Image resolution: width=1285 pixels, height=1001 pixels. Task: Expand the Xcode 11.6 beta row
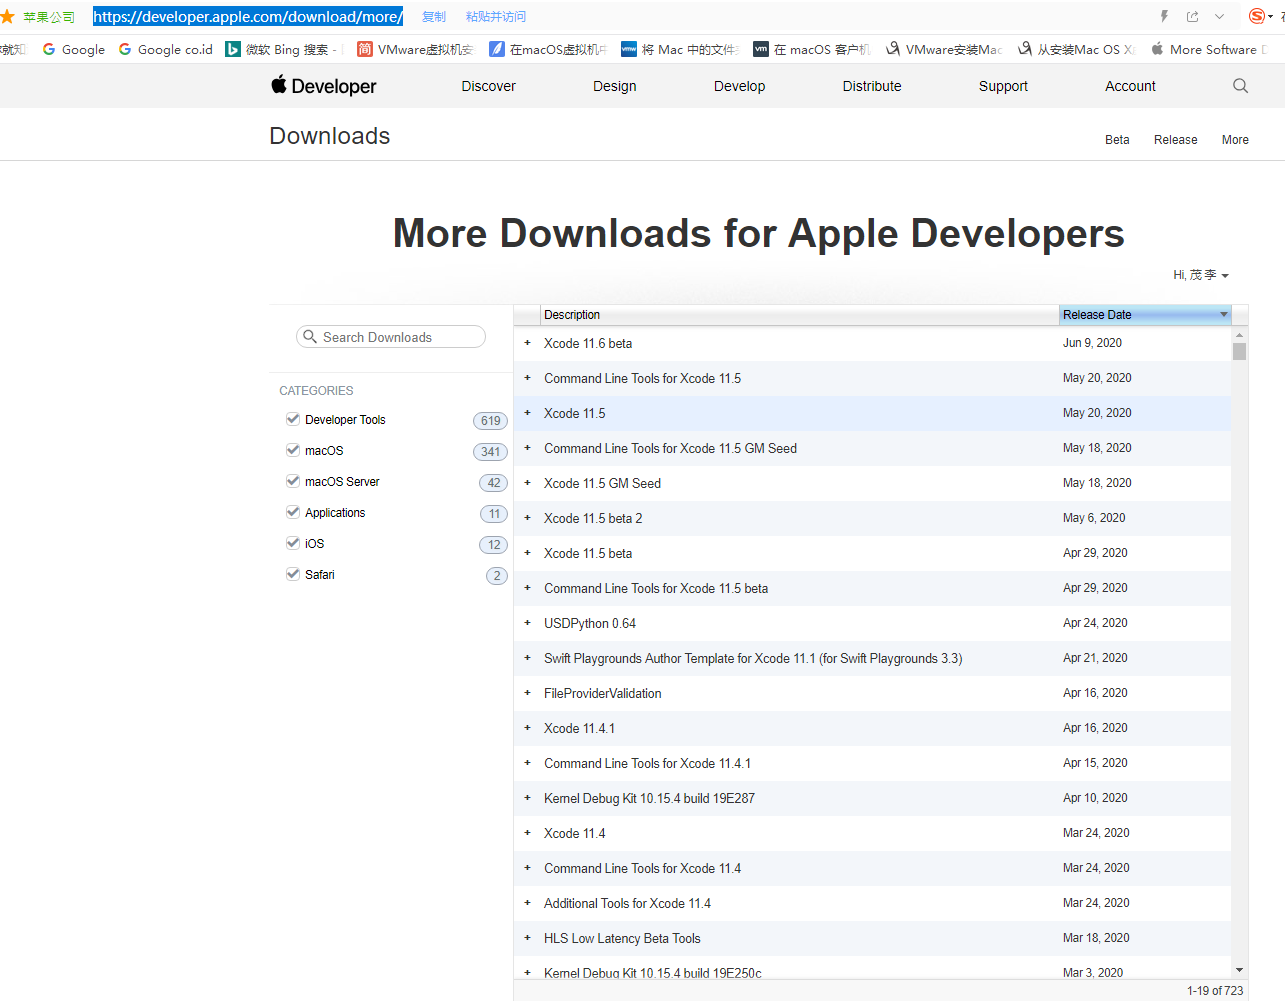[527, 343]
